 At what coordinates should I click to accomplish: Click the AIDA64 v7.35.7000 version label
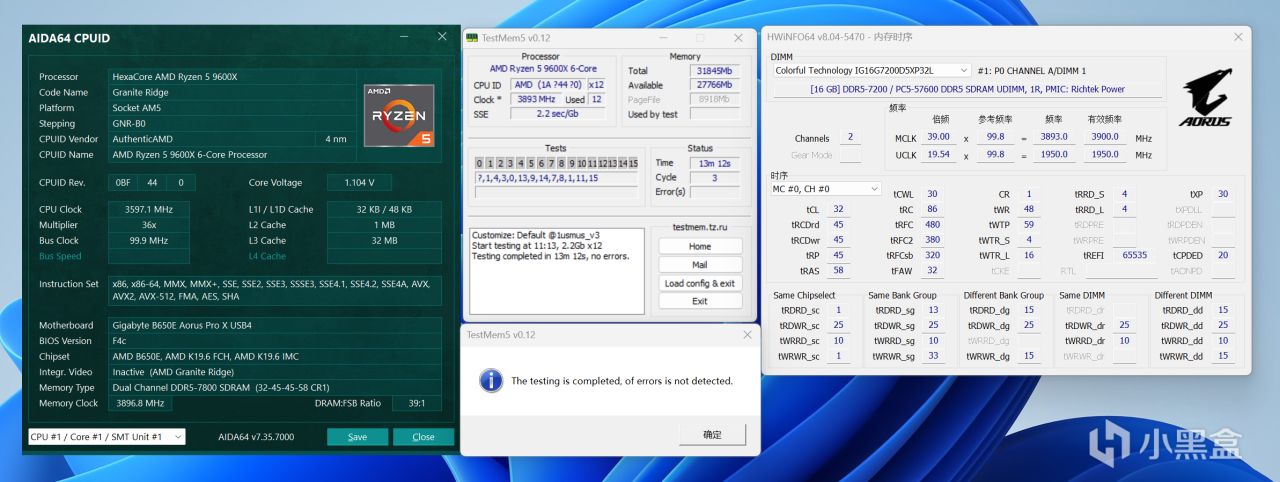click(x=256, y=437)
